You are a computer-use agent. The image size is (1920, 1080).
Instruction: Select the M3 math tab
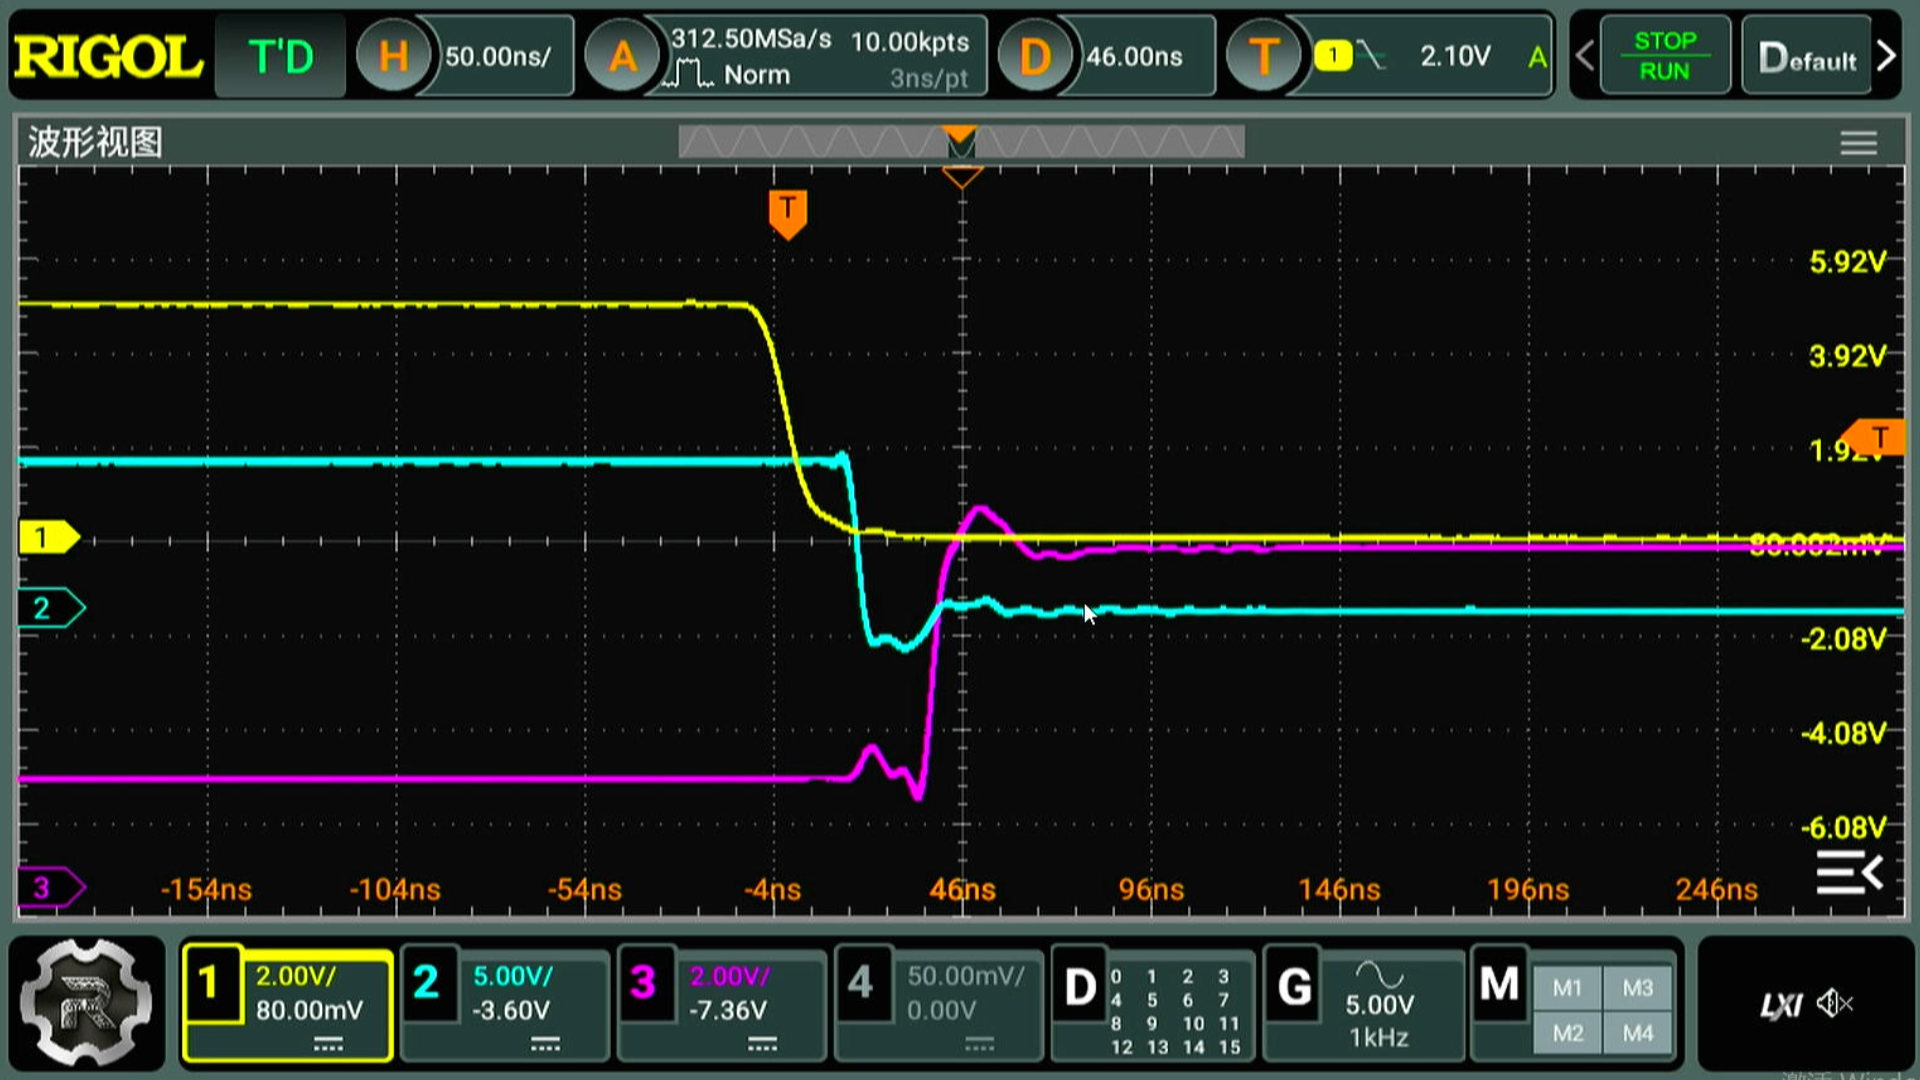pyautogui.click(x=1637, y=988)
